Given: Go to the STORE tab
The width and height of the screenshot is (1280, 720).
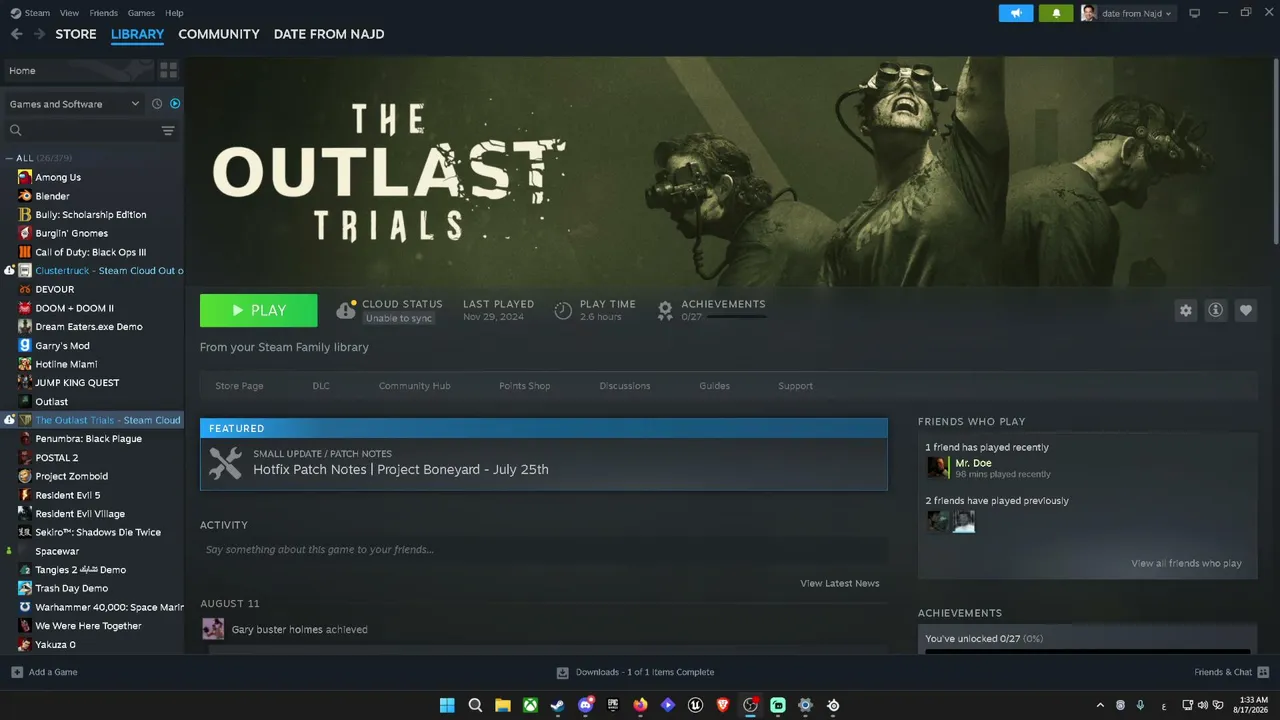Looking at the screenshot, I should point(76,34).
